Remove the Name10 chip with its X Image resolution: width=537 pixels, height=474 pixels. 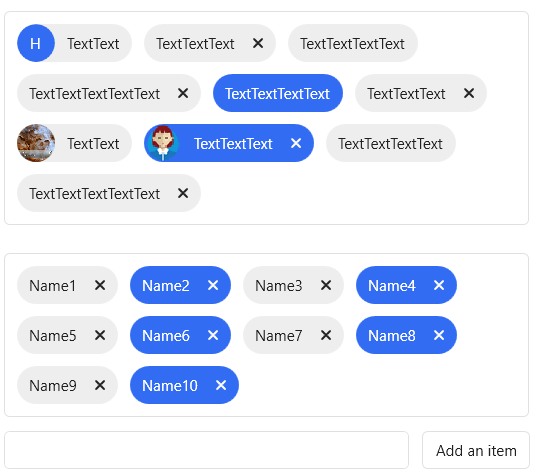point(221,385)
